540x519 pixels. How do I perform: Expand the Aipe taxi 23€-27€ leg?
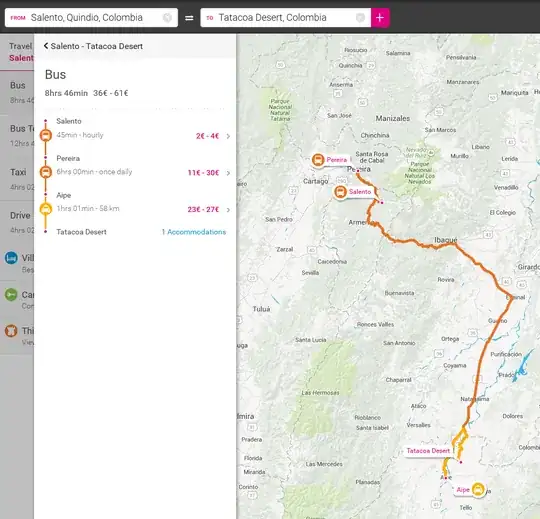tap(208, 210)
